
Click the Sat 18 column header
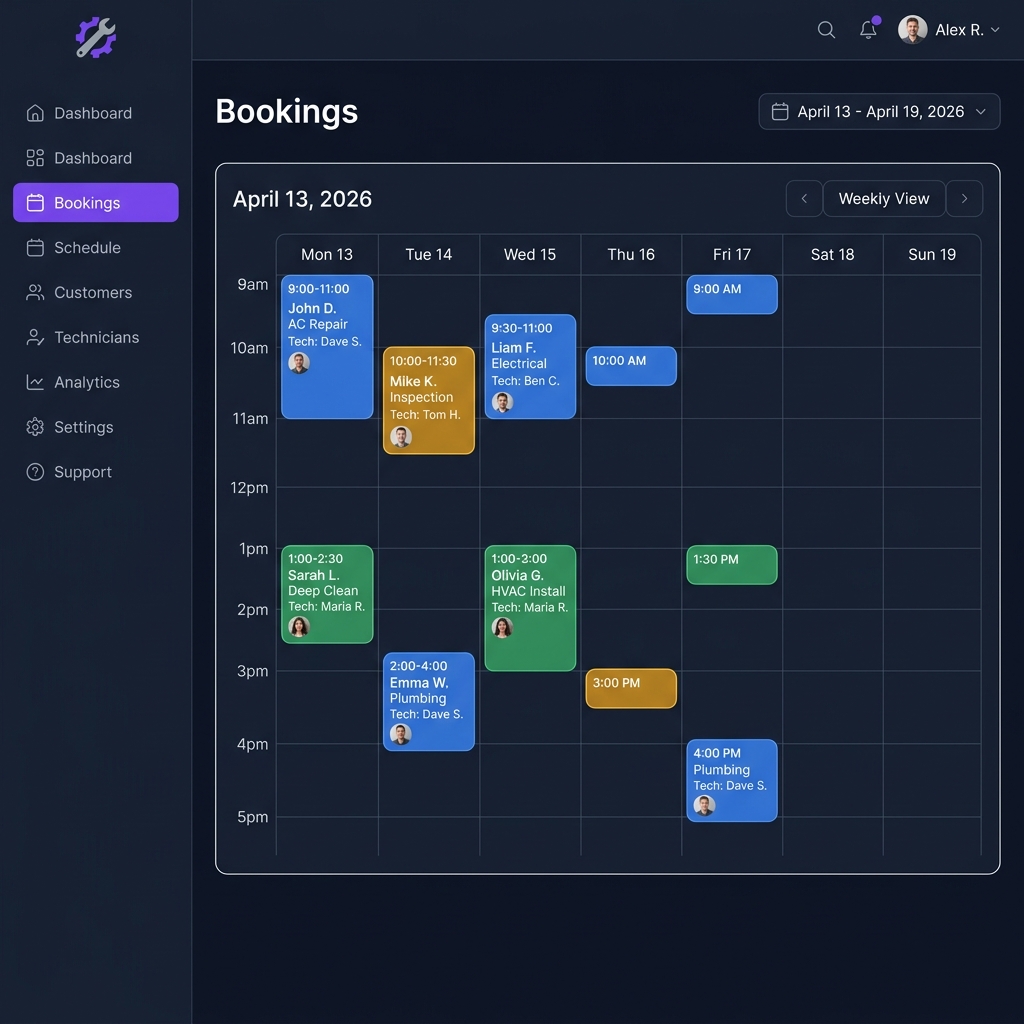832,254
